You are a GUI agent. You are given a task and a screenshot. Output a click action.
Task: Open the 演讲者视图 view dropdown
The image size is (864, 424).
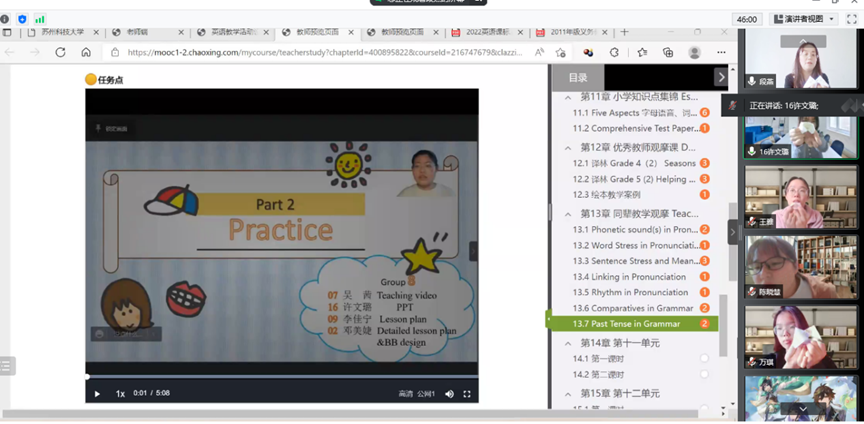(804, 19)
